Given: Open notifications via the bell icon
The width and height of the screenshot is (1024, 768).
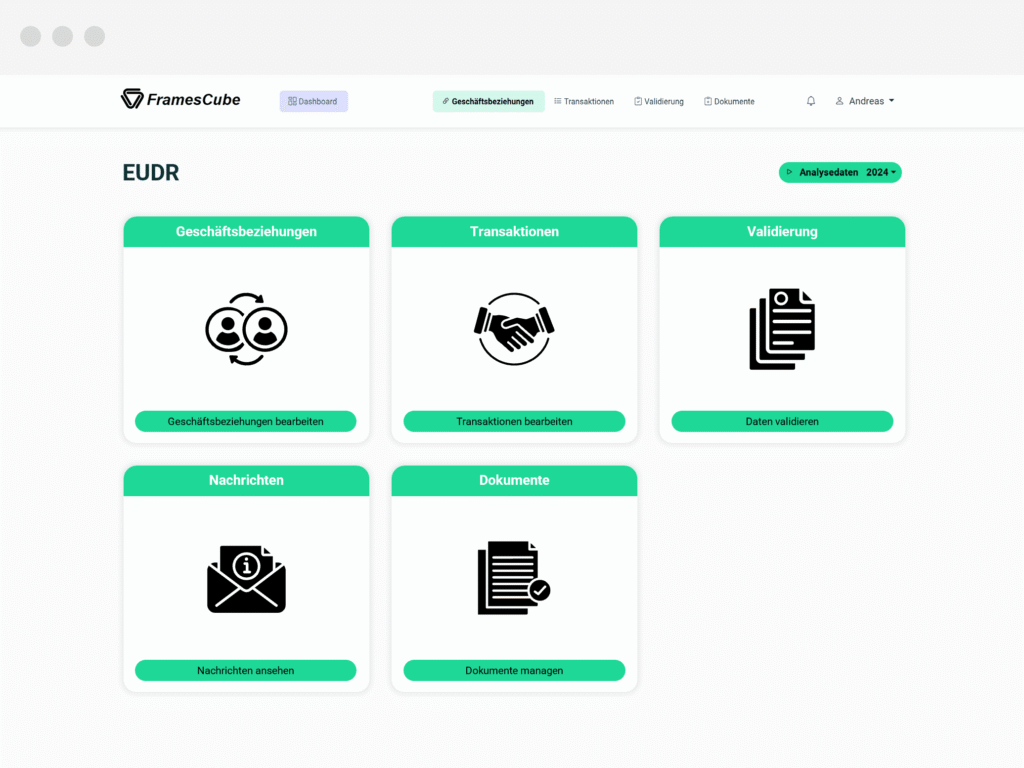Looking at the screenshot, I should point(810,101).
